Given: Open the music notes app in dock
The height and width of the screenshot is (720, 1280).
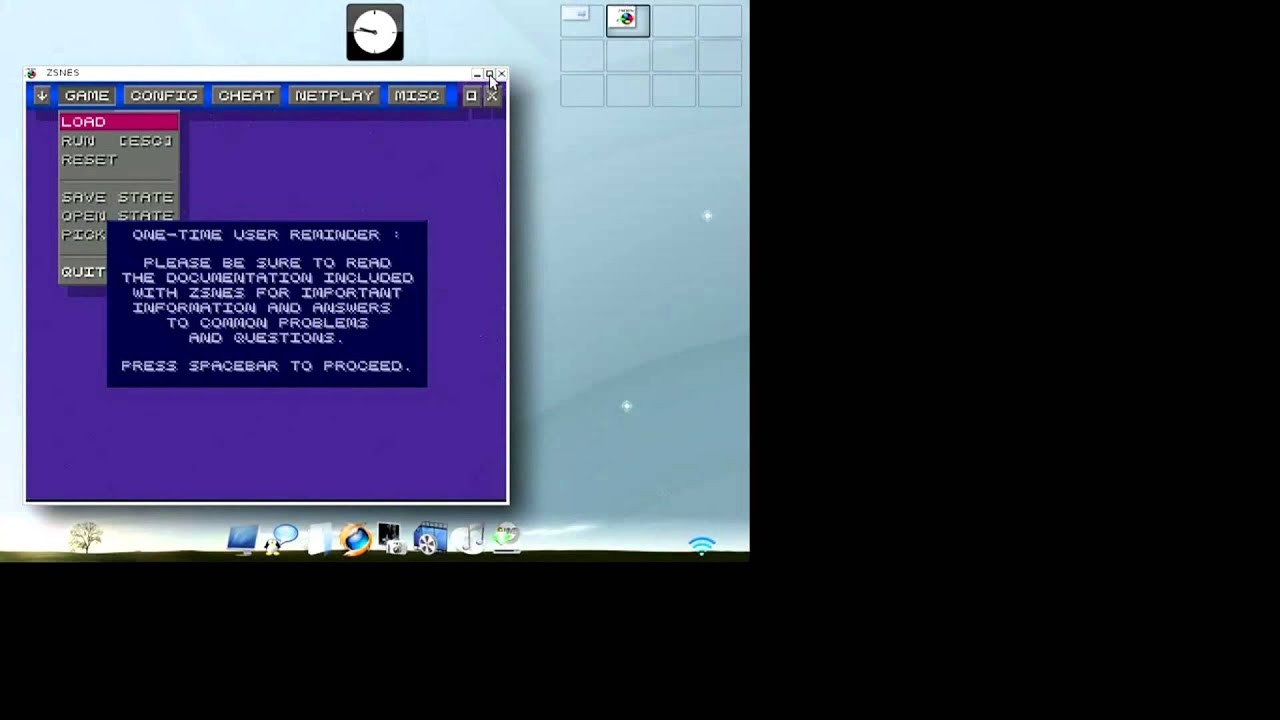Looking at the screenshot, I should [x=469, y=540].
